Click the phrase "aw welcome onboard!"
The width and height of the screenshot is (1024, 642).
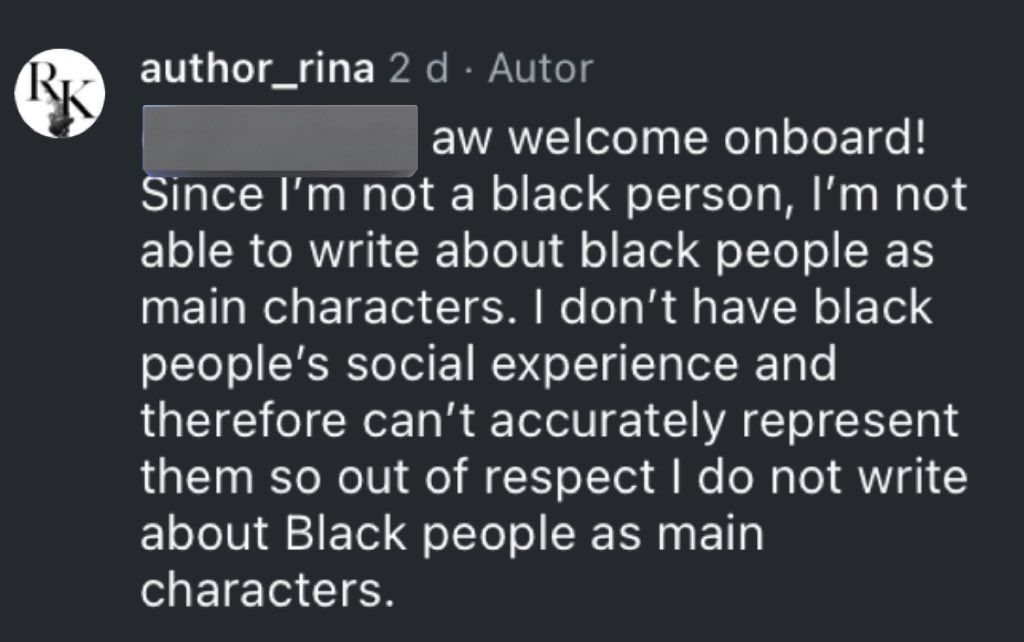tap(678, 138)
